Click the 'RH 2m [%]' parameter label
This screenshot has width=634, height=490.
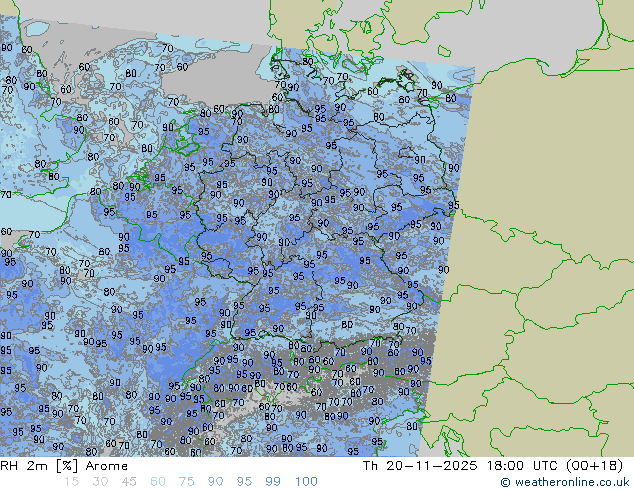[39, 466]
